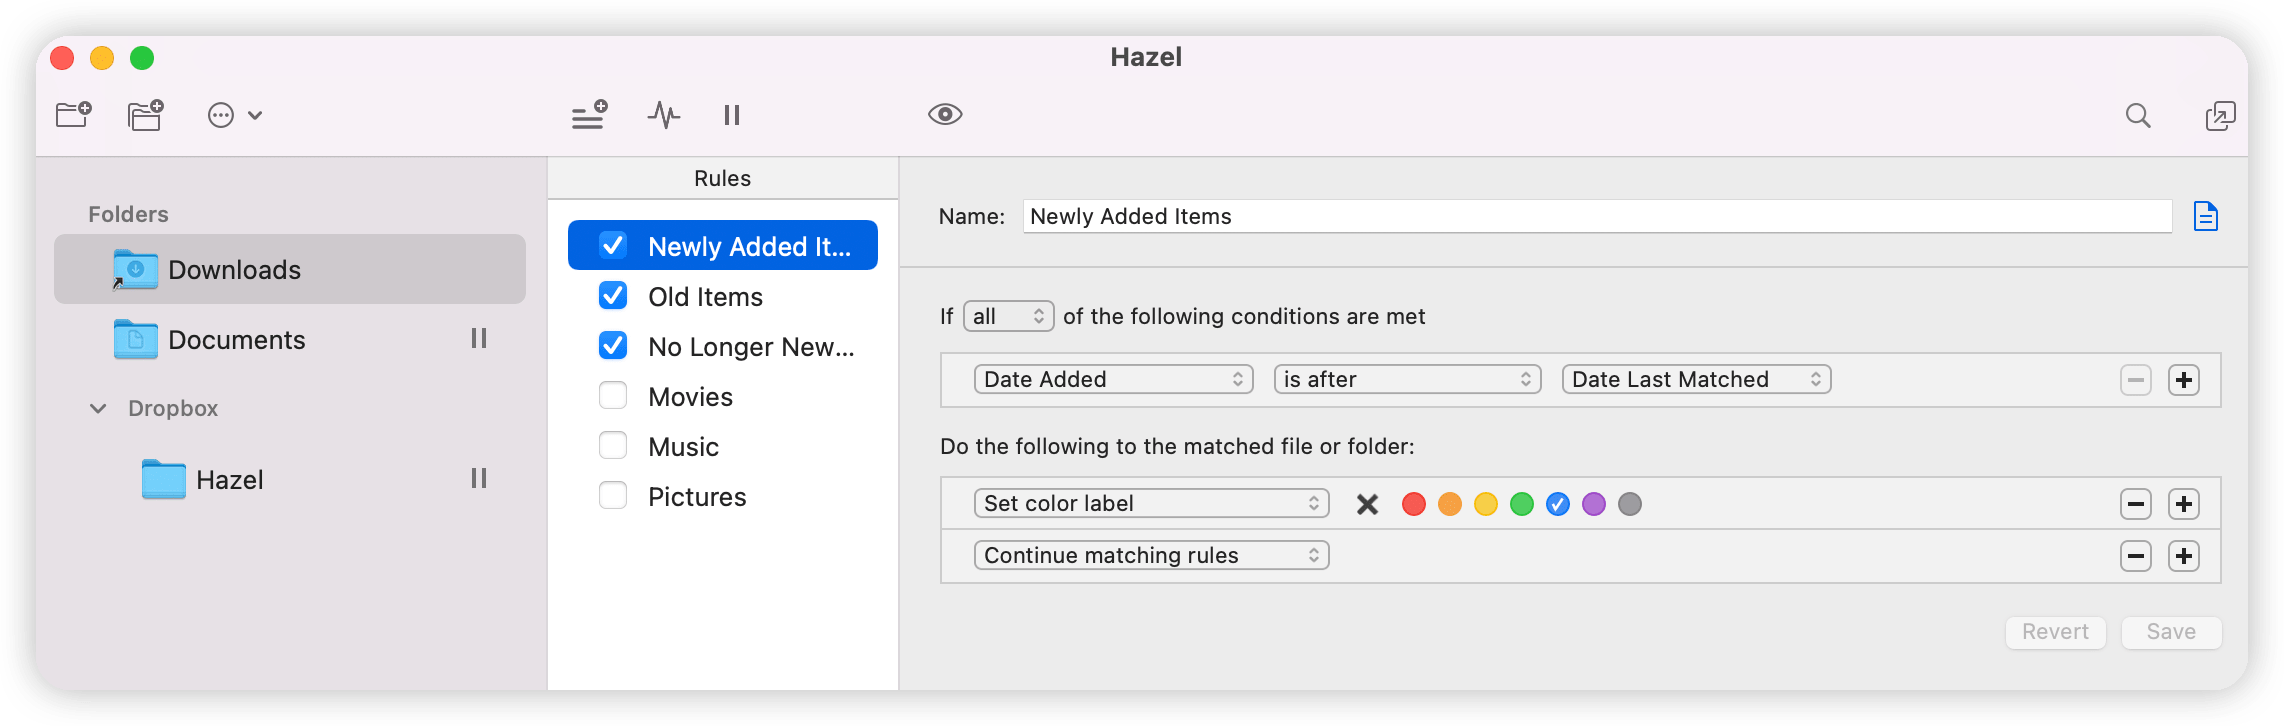This screenshot has height=726, width=2284.
Task: Collapse the Dropbox folder group
Action: tap(98, 408)
